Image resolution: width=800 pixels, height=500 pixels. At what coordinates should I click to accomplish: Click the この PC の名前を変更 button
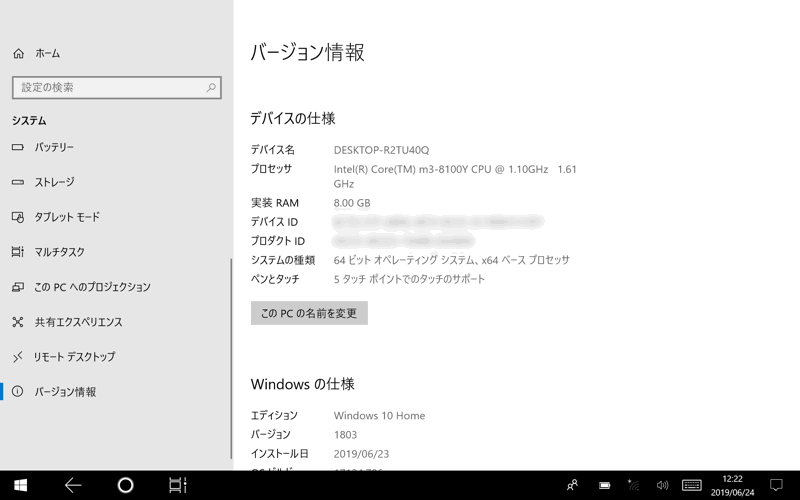click(x=309, y=313)
